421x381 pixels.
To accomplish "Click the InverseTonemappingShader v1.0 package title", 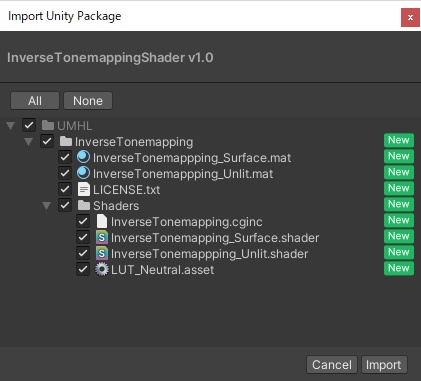I will click(110, 58).
